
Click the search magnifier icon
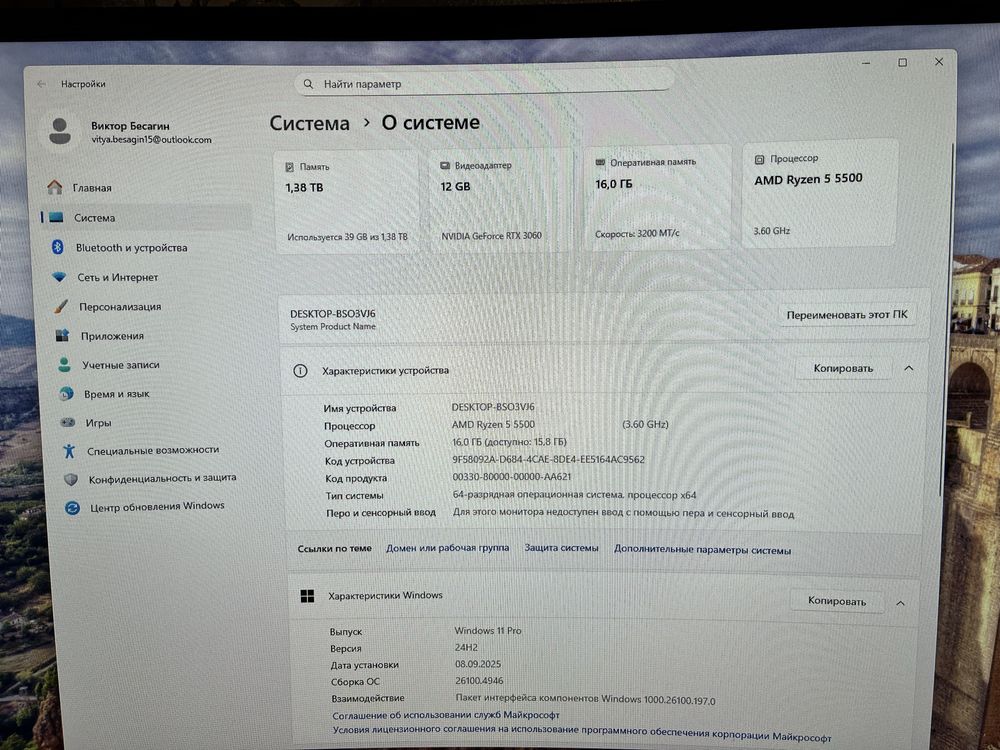pos(308,84)
